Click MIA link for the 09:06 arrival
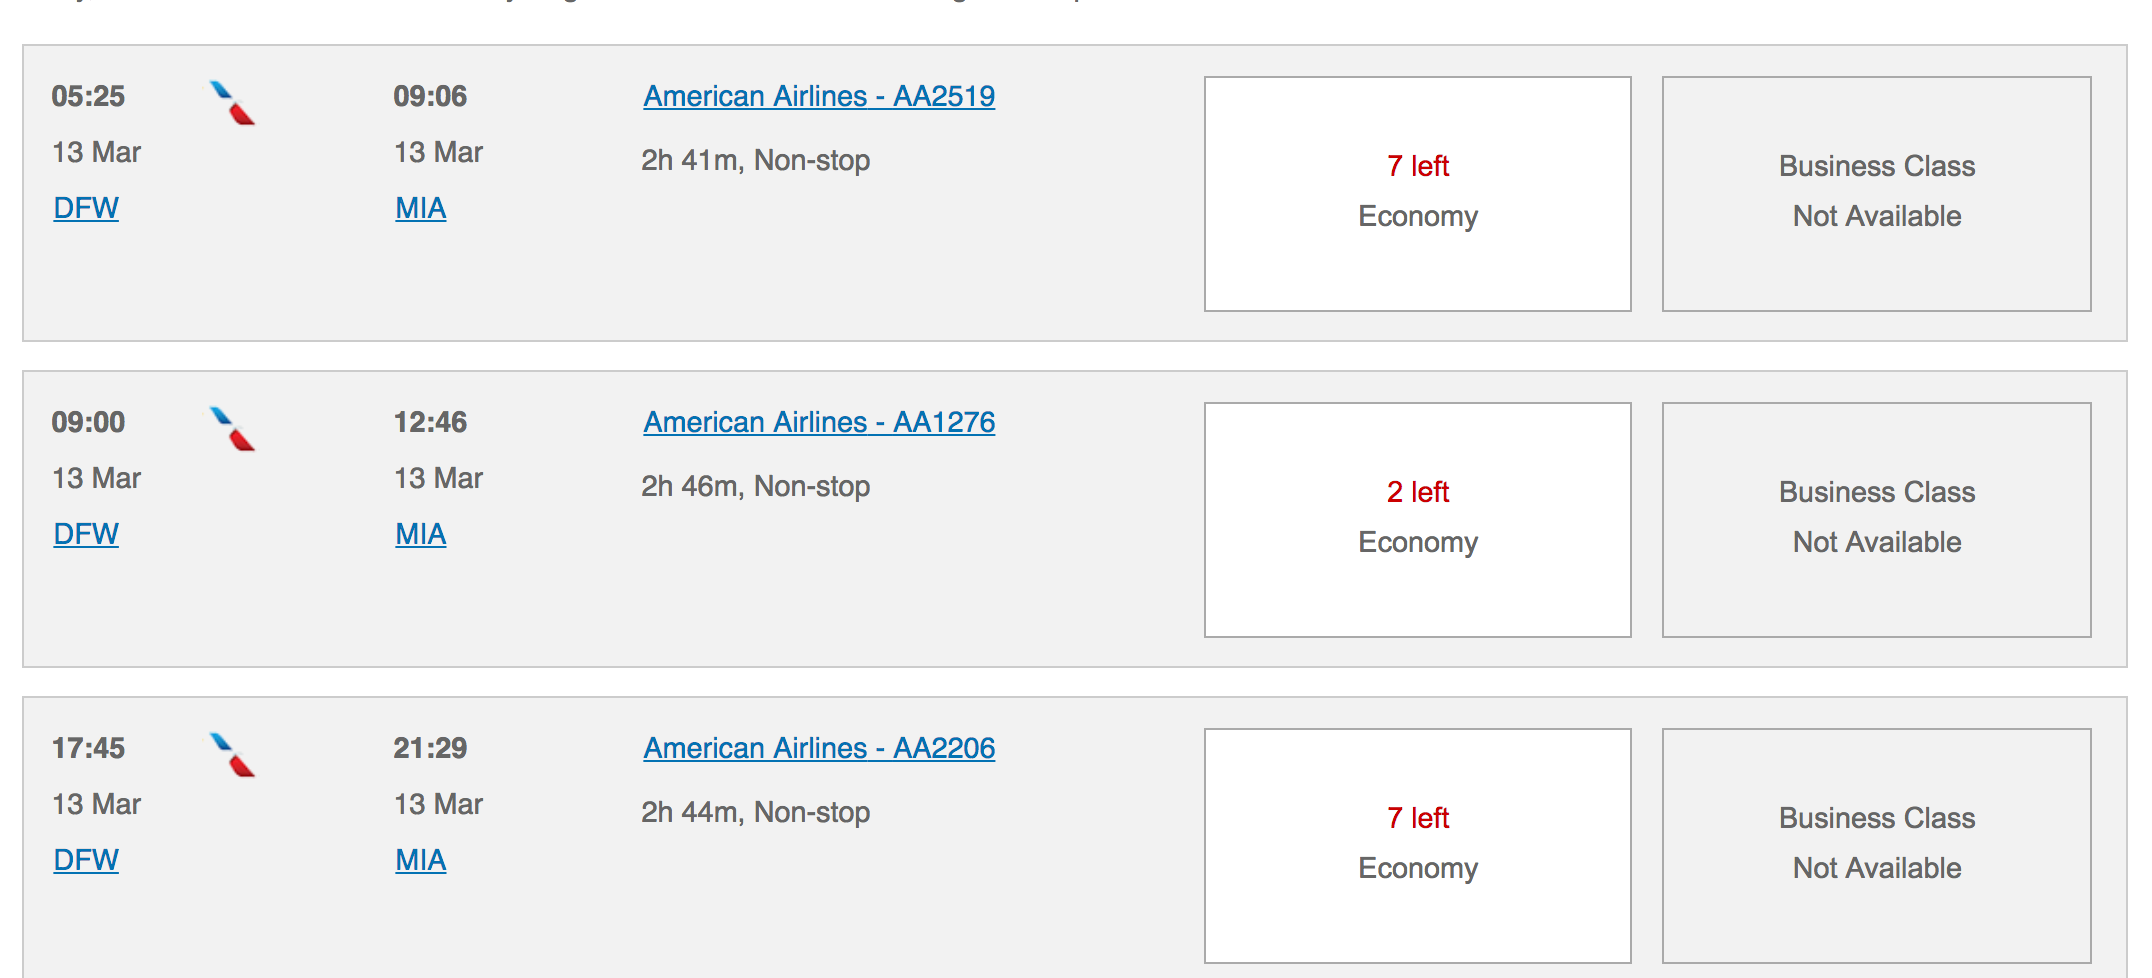Image resolution: width=2152 pixels, height=978 pixels. coord(420,208)
